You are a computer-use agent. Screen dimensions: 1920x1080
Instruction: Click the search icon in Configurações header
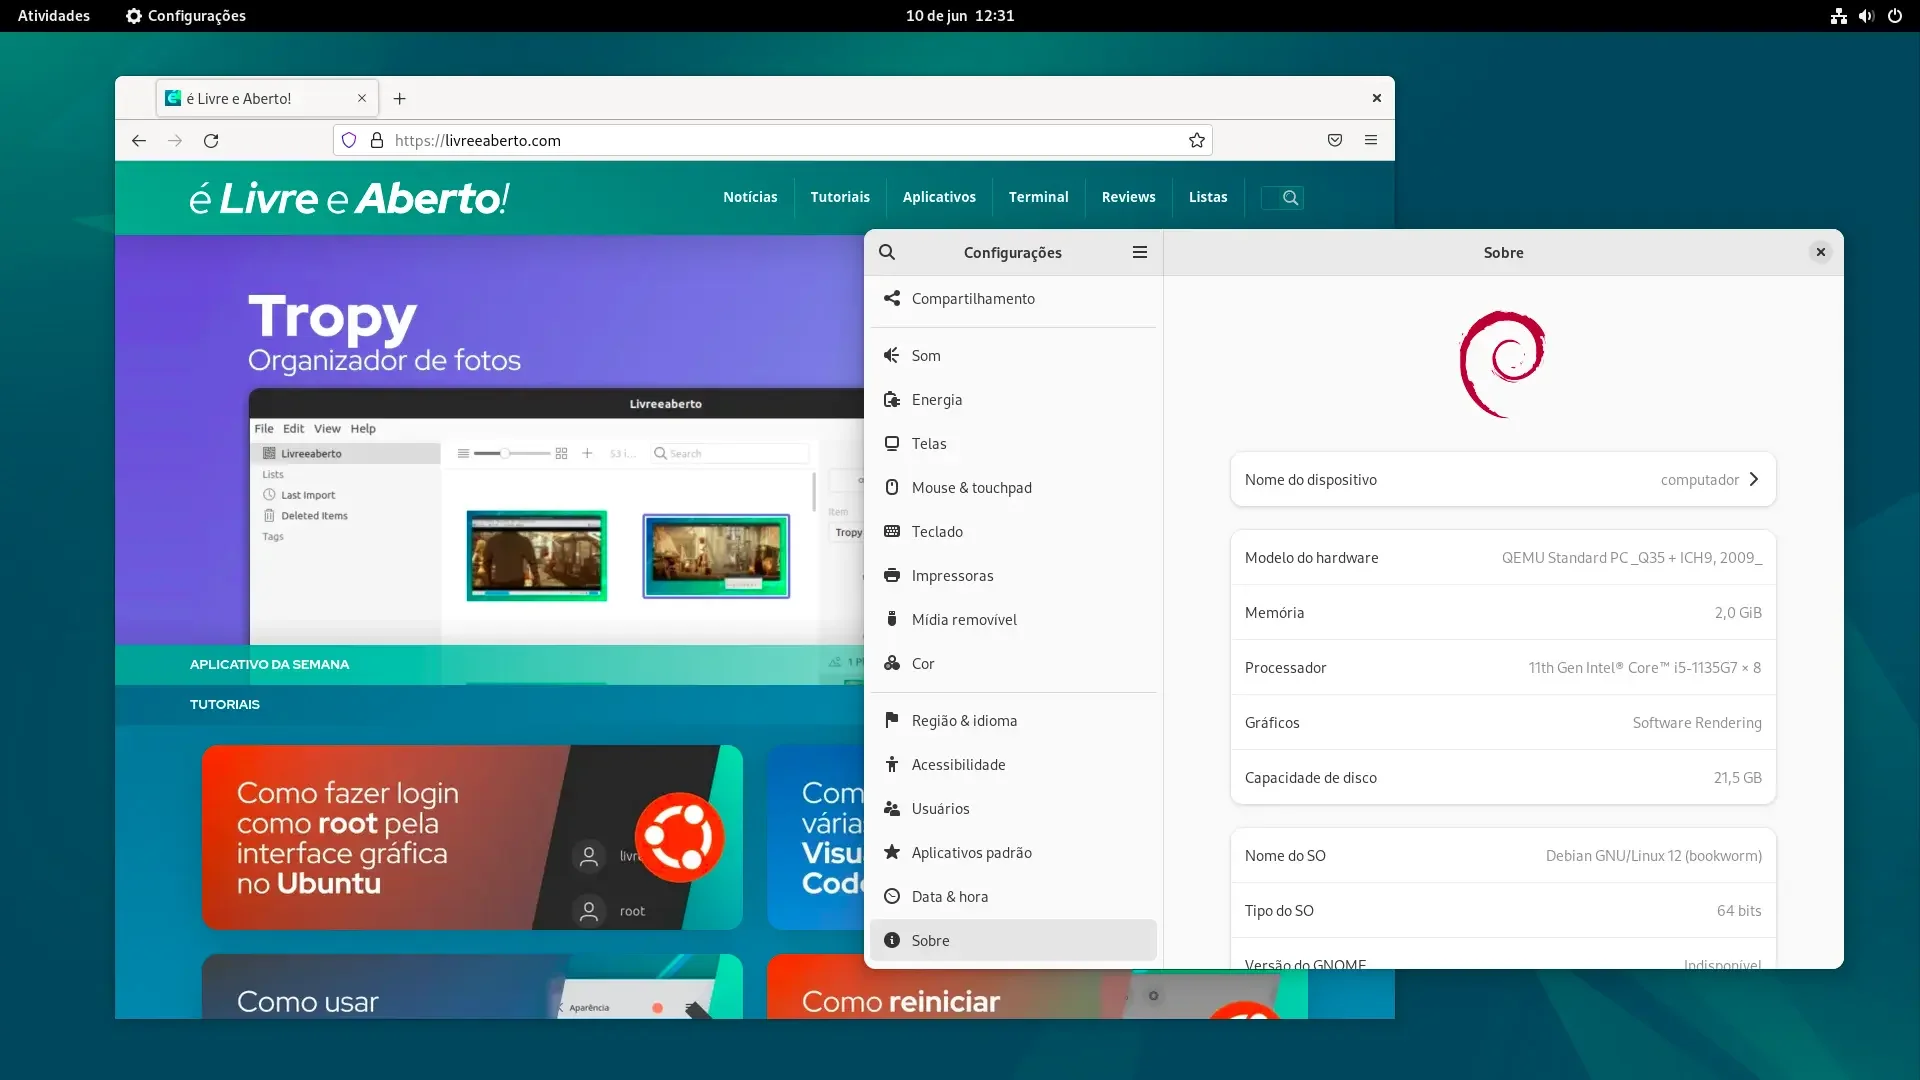point(887,252)
